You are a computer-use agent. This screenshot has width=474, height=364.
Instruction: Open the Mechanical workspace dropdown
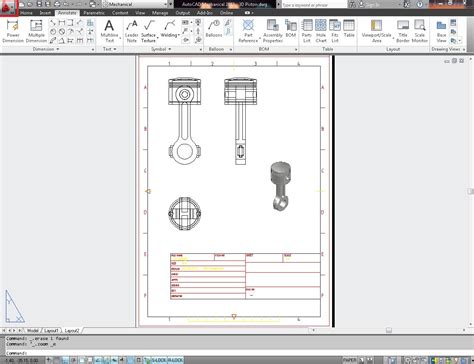pyautogui.click(x=135, y=4)
